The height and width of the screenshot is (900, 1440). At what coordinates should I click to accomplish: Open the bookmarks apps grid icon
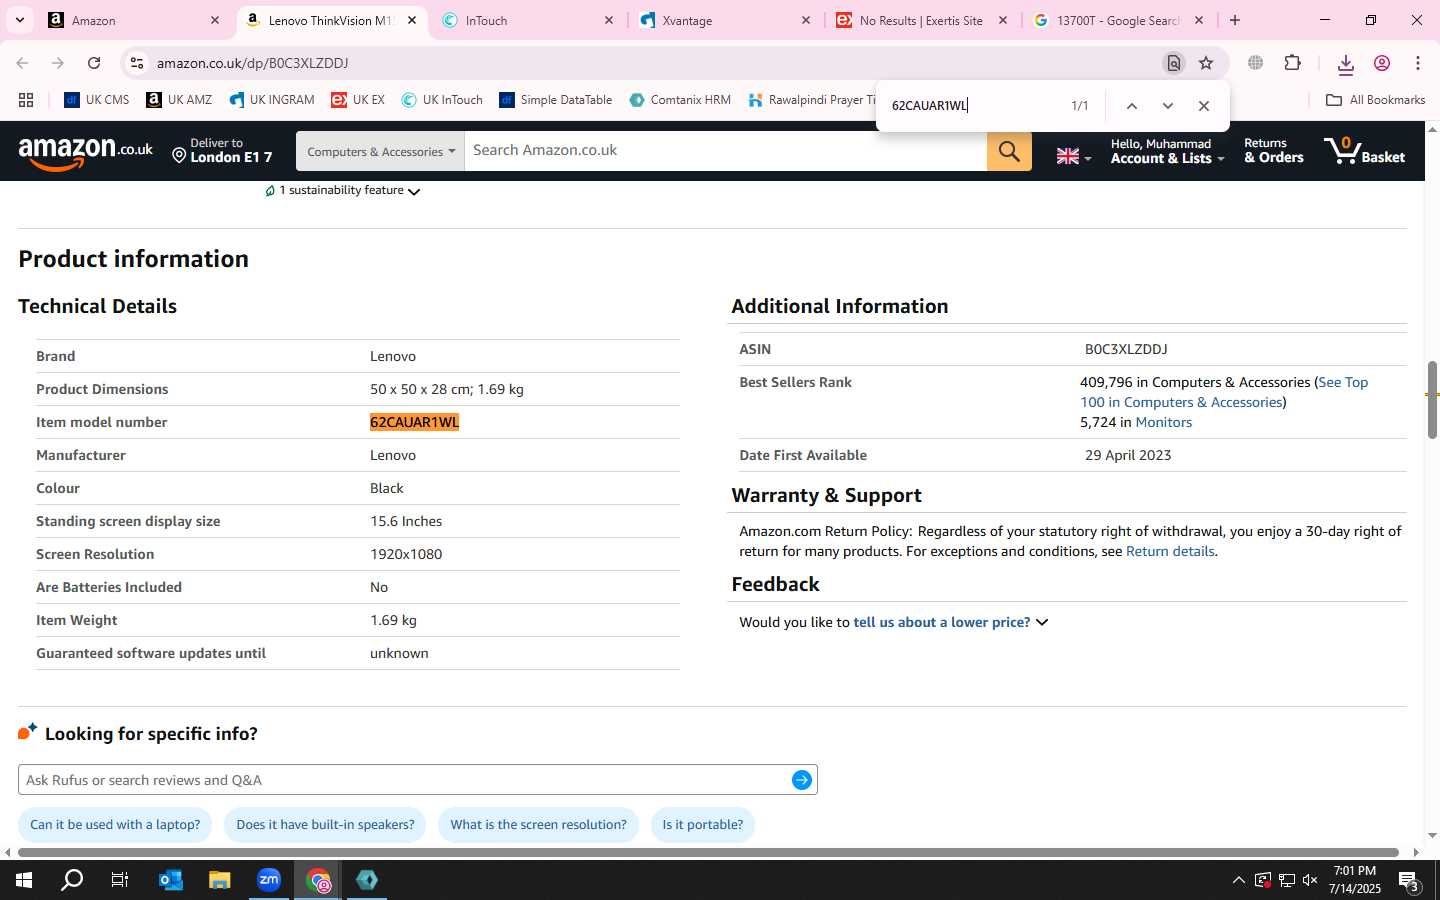[26, 100]
